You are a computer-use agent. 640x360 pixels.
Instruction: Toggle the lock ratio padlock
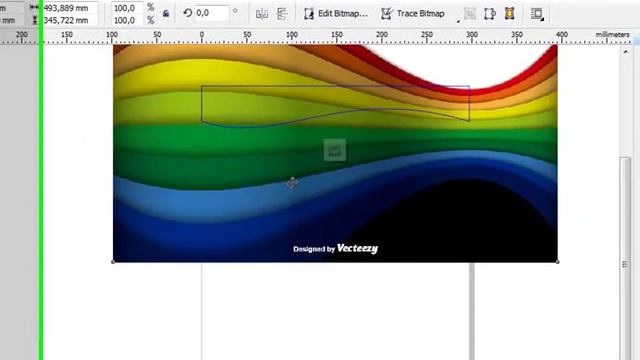point(166,13)
